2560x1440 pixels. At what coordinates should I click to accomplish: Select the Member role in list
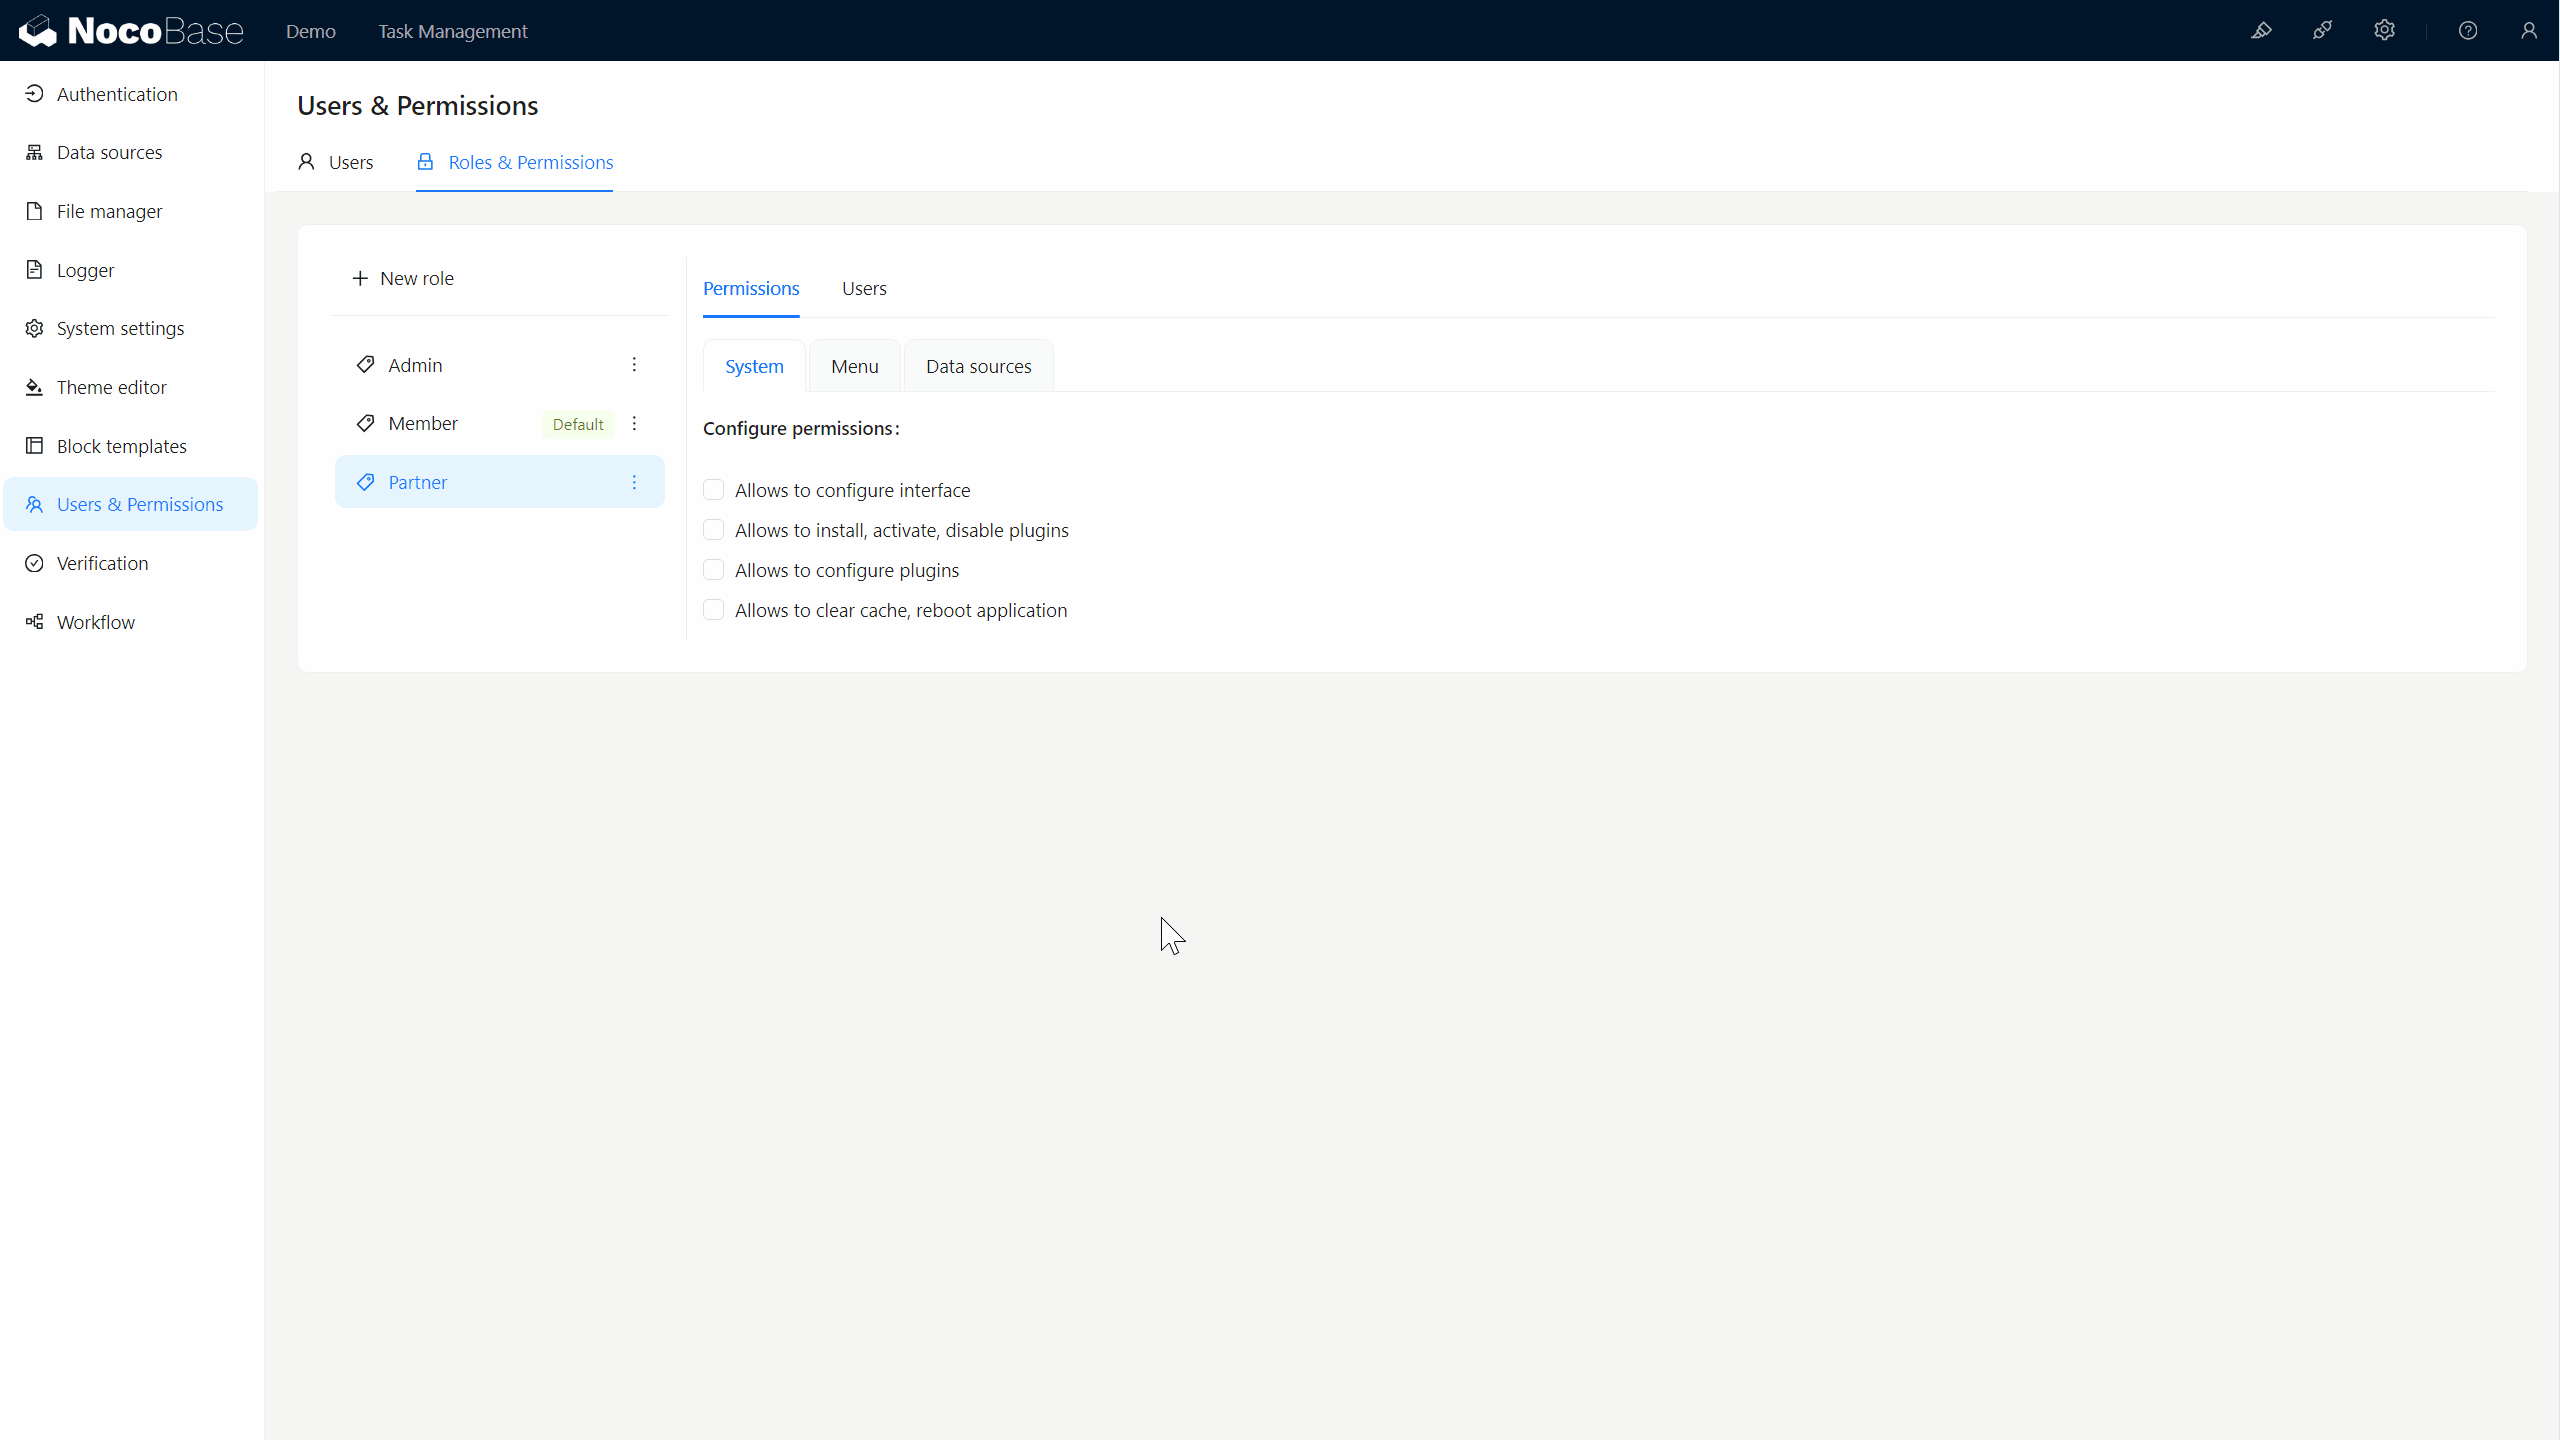click(x=423, y=424)
